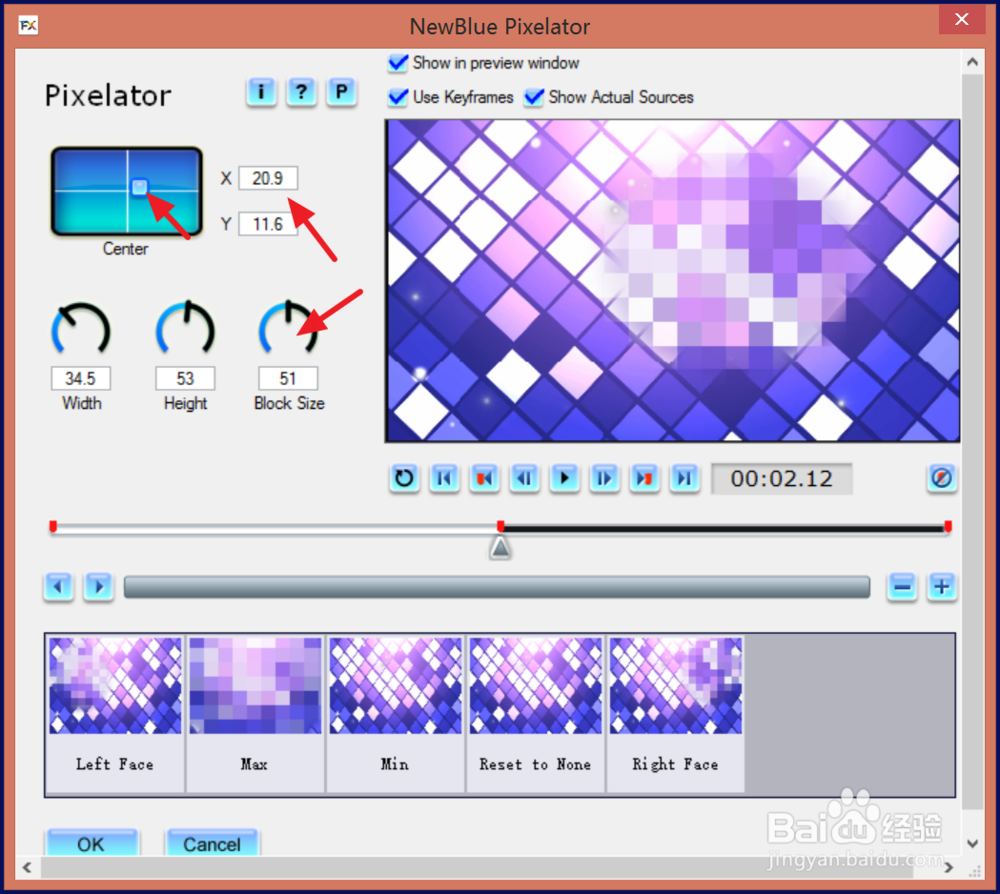Image resolution: width=1000 pixels, height=894 pixels.
Task: Zoom in timeline with plus button
Action: (x=942, y=586)
